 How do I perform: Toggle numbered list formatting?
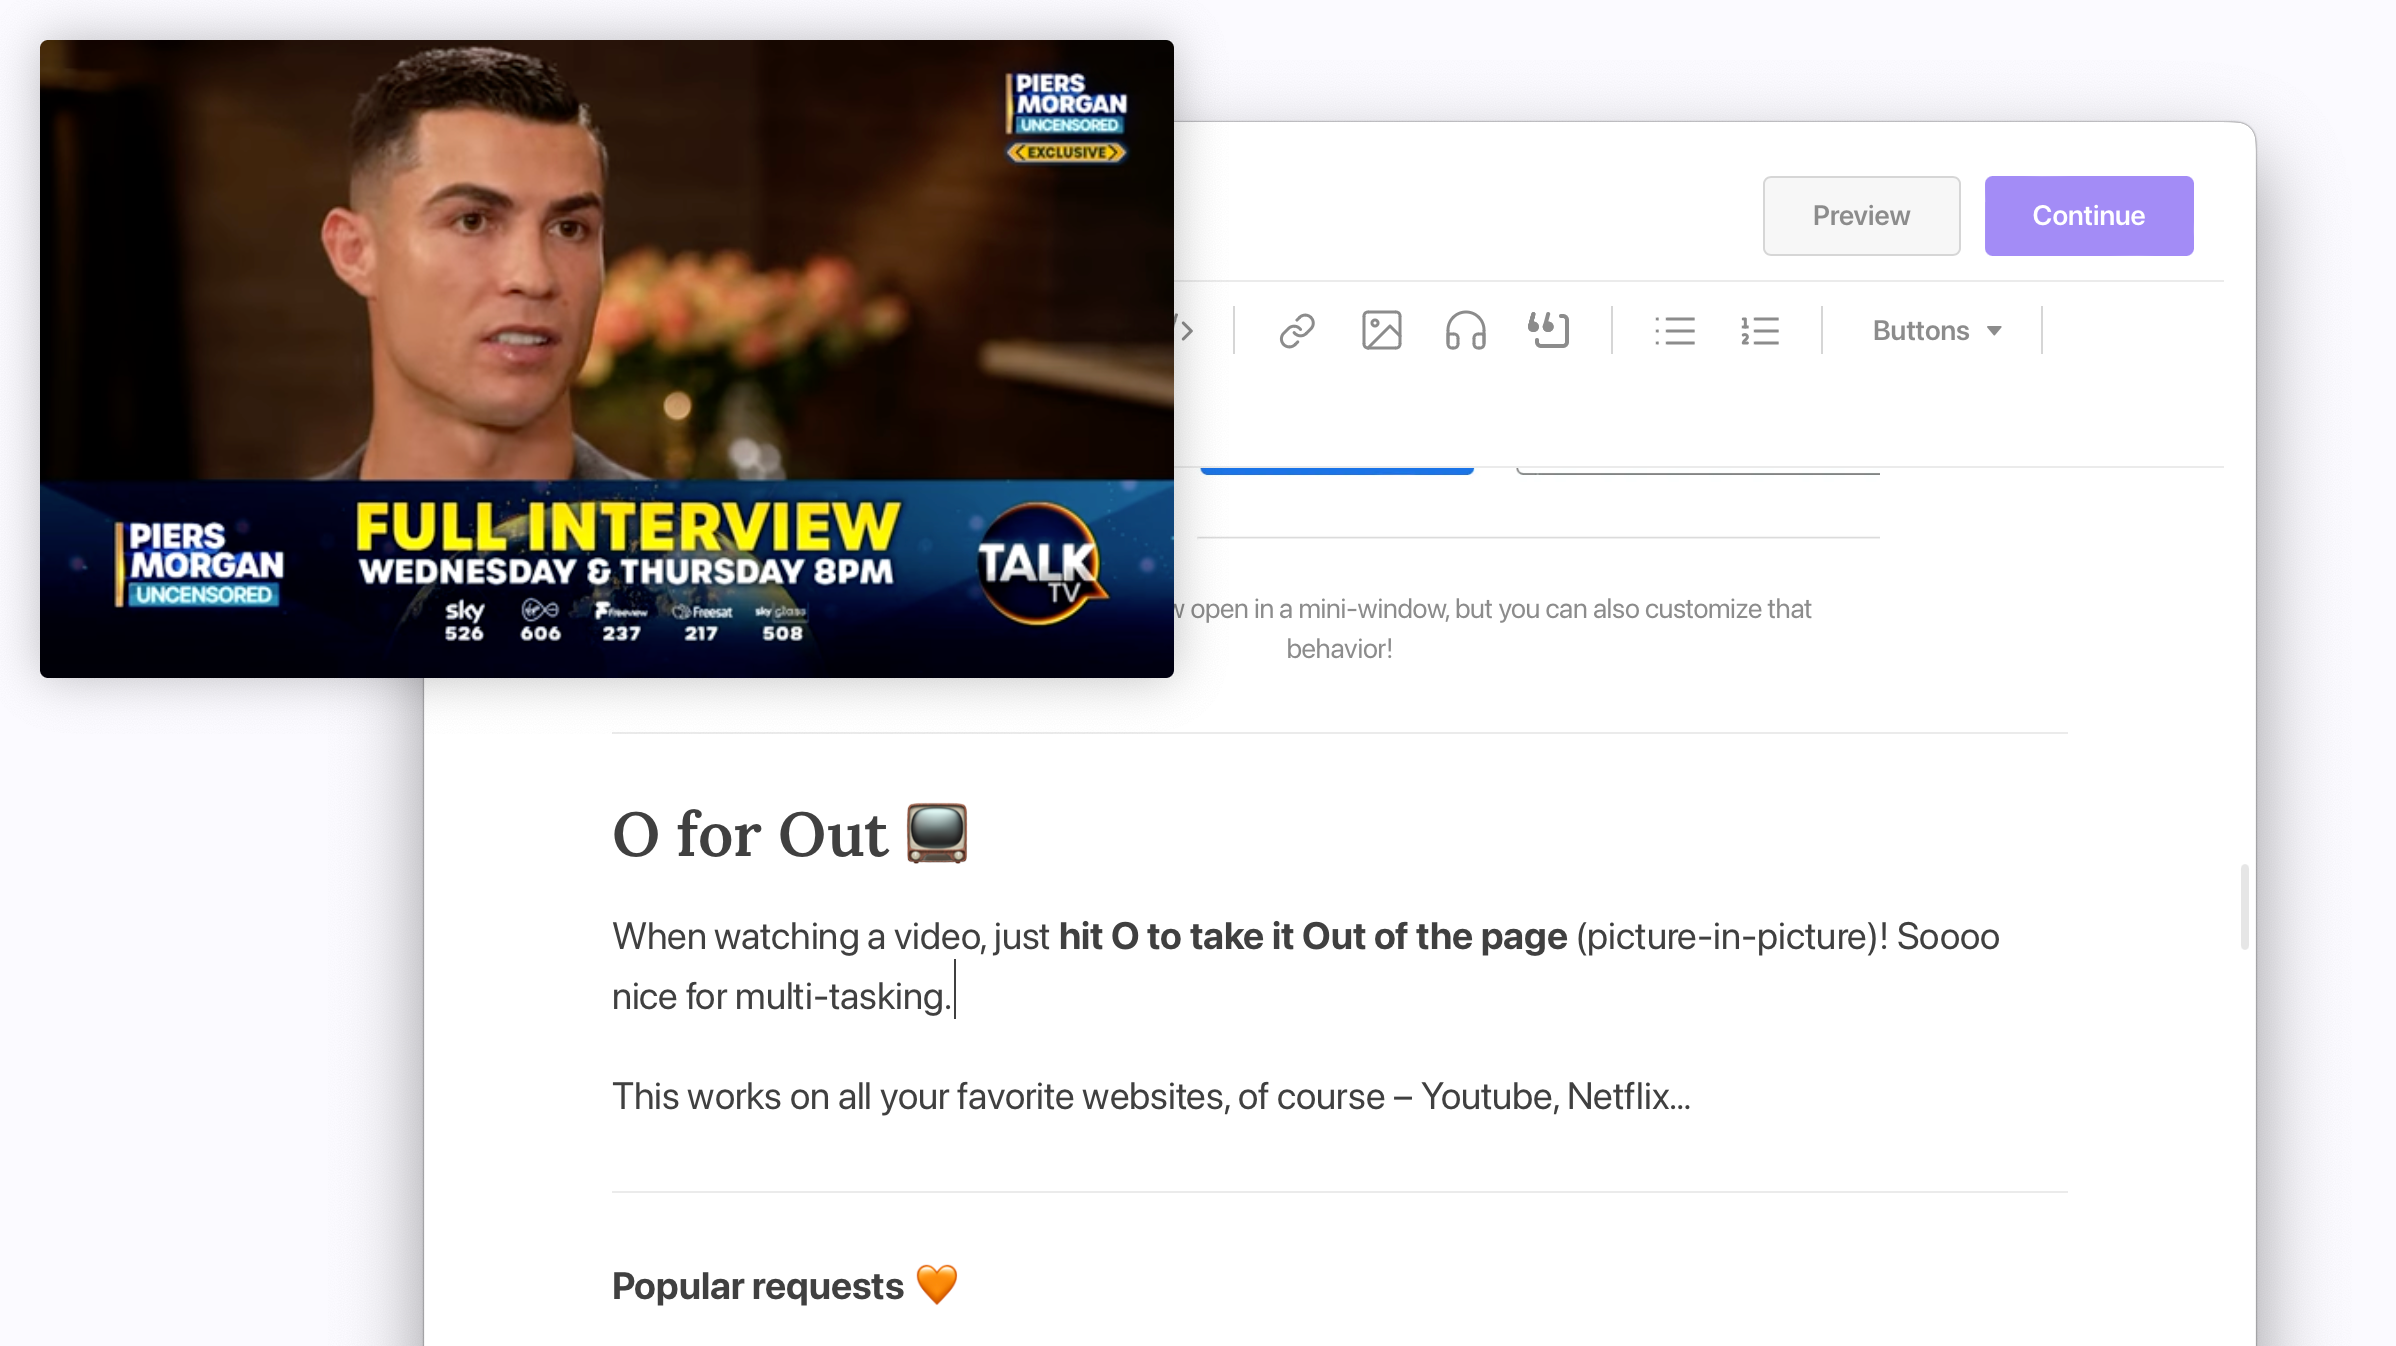pos(1760,331)
